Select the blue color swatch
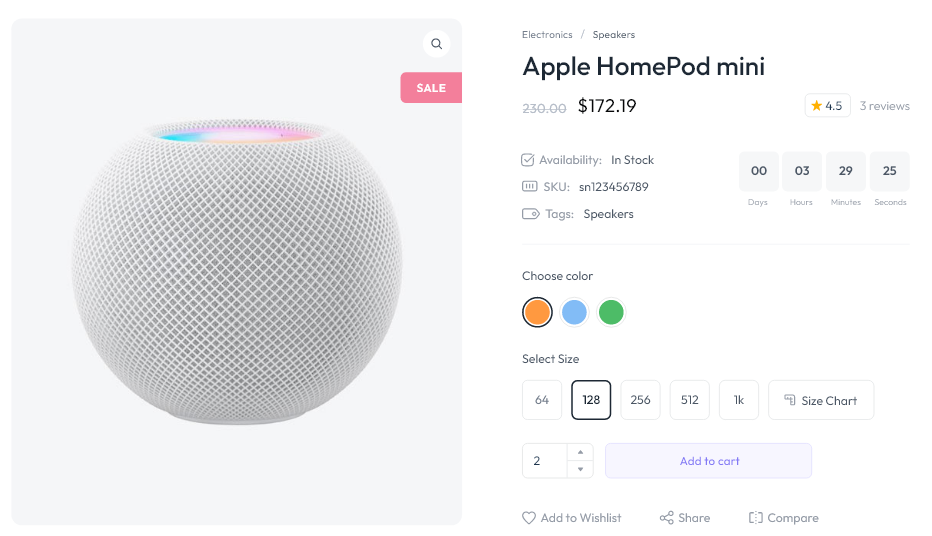The height and width of the screenshot is (536, 932). click(x=574, y=312)
